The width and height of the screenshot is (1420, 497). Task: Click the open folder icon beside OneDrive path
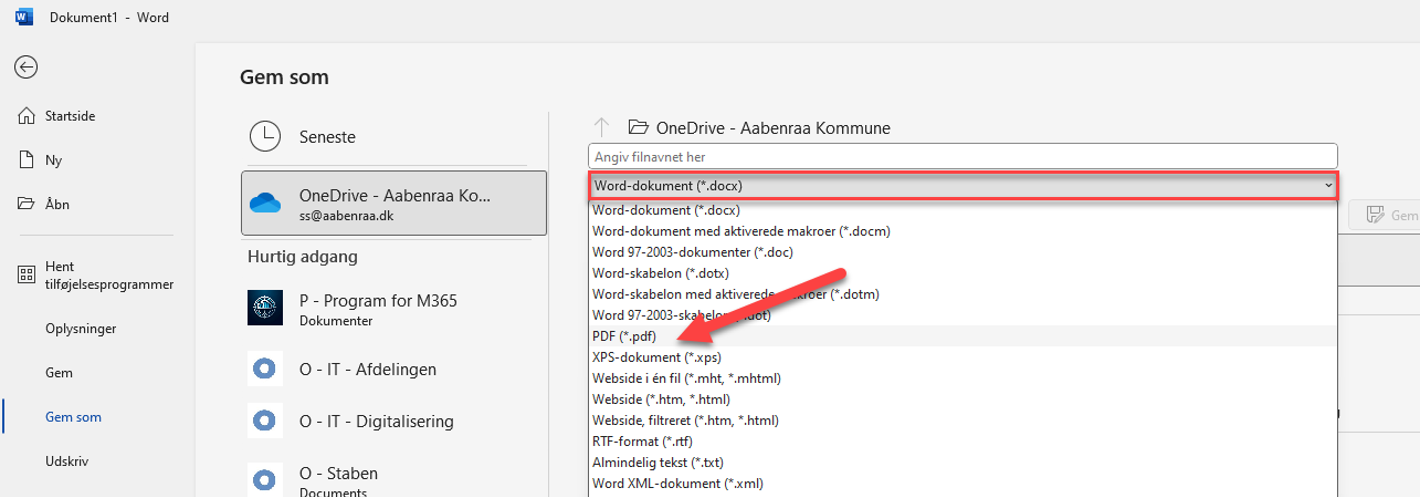(x=637, y=127)
